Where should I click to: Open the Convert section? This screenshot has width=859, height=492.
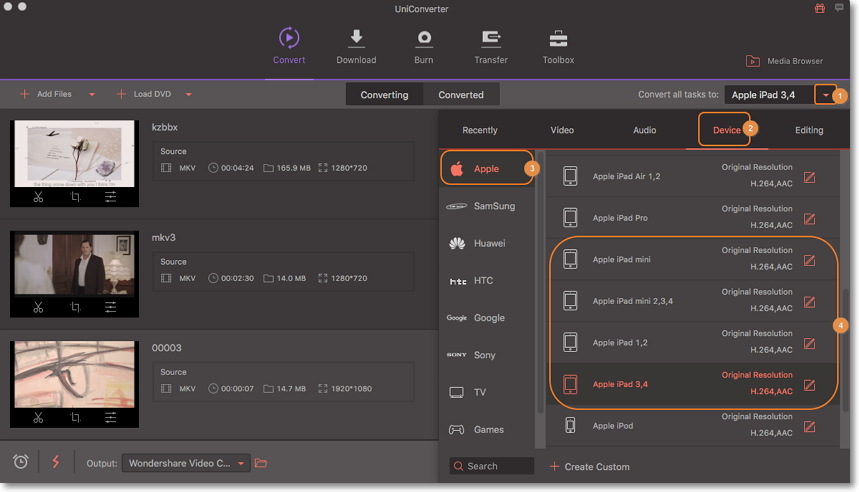[289, 46]
